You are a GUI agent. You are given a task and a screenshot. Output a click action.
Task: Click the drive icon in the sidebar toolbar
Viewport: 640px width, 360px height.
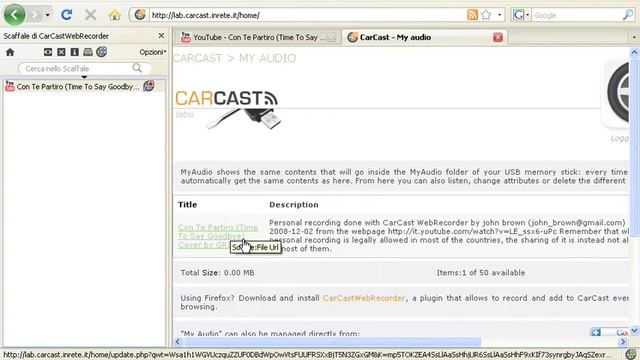(x=88, y=52)
